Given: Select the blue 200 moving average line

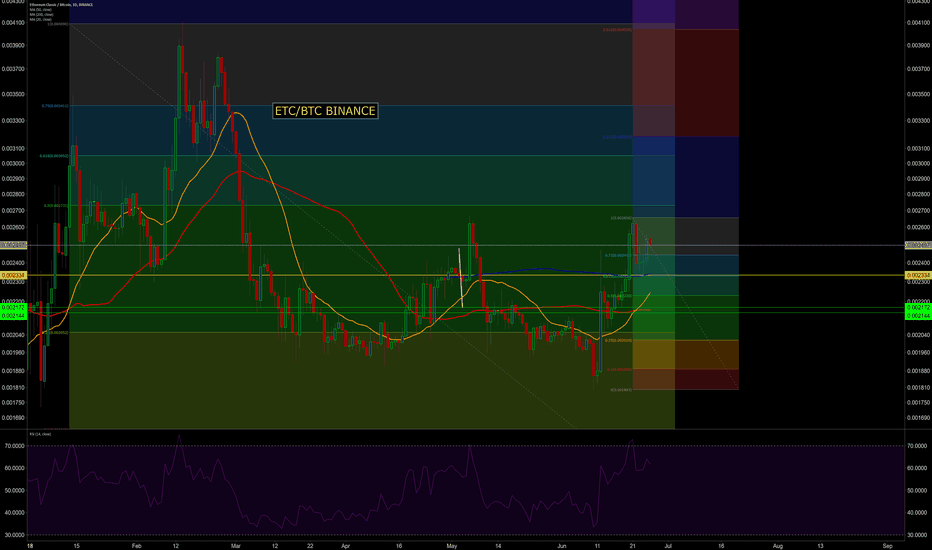Looking at the screenshot, I should coord(547,269).
